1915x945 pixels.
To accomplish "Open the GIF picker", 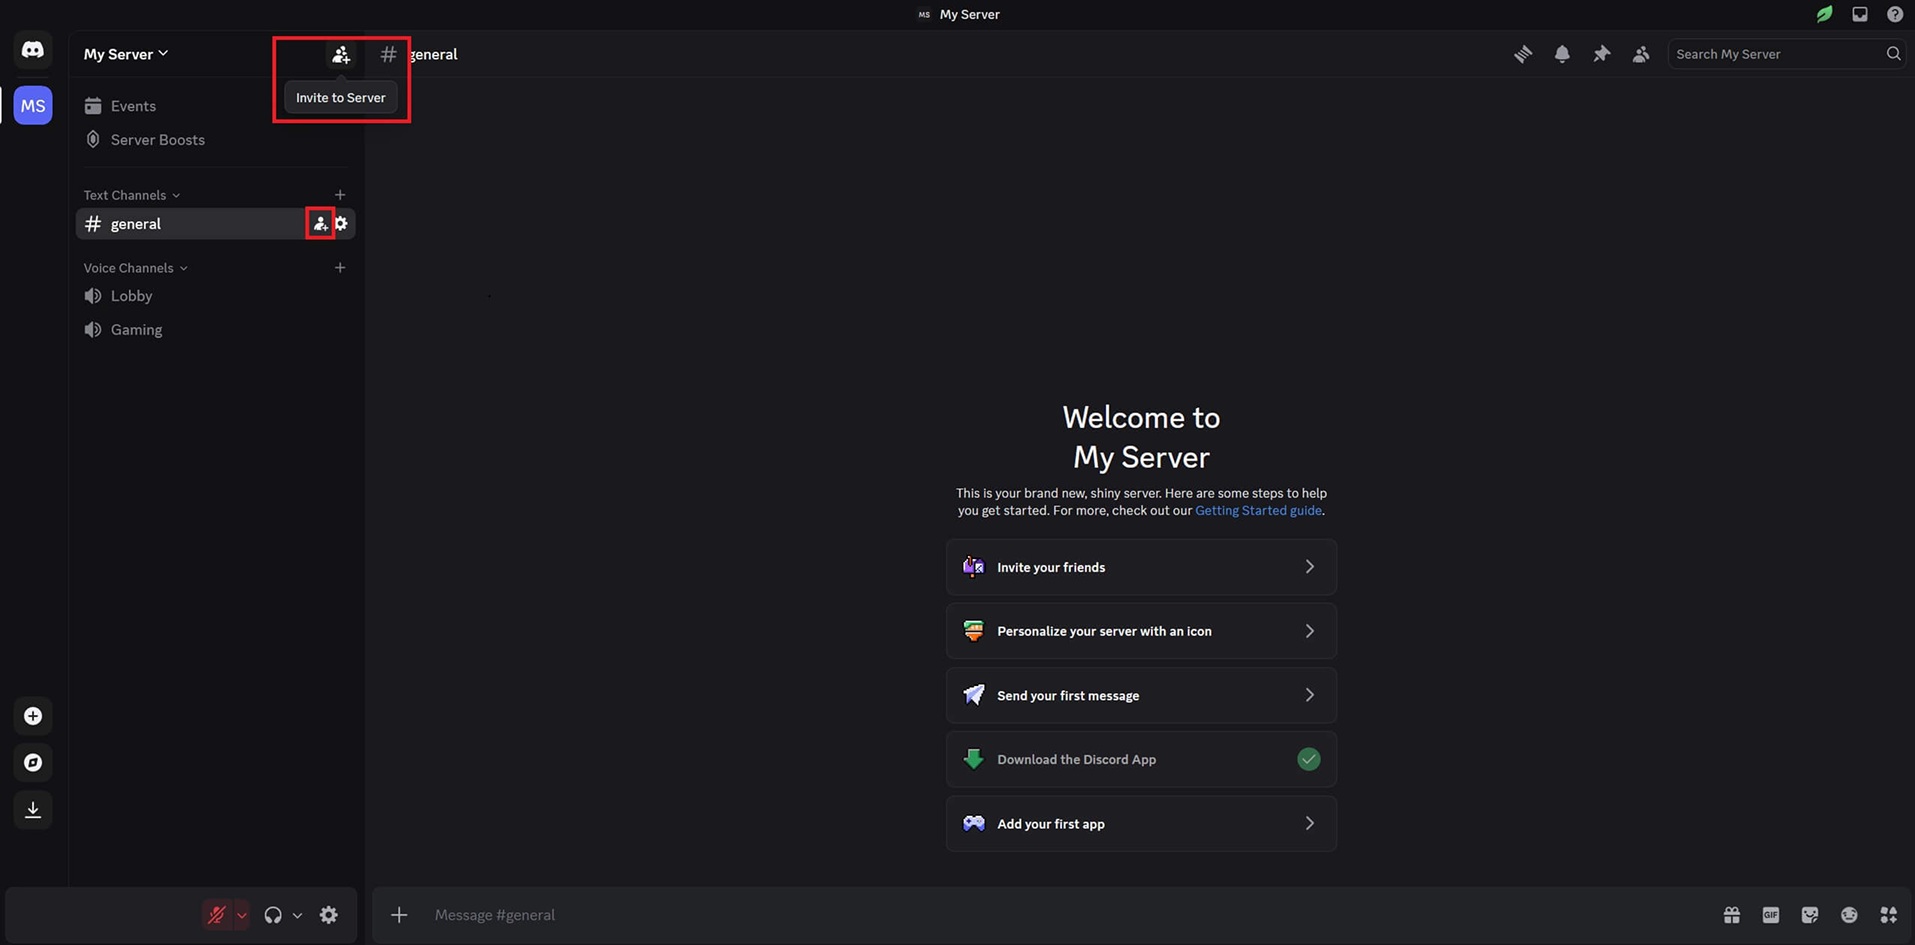I will pos(1771,915).
